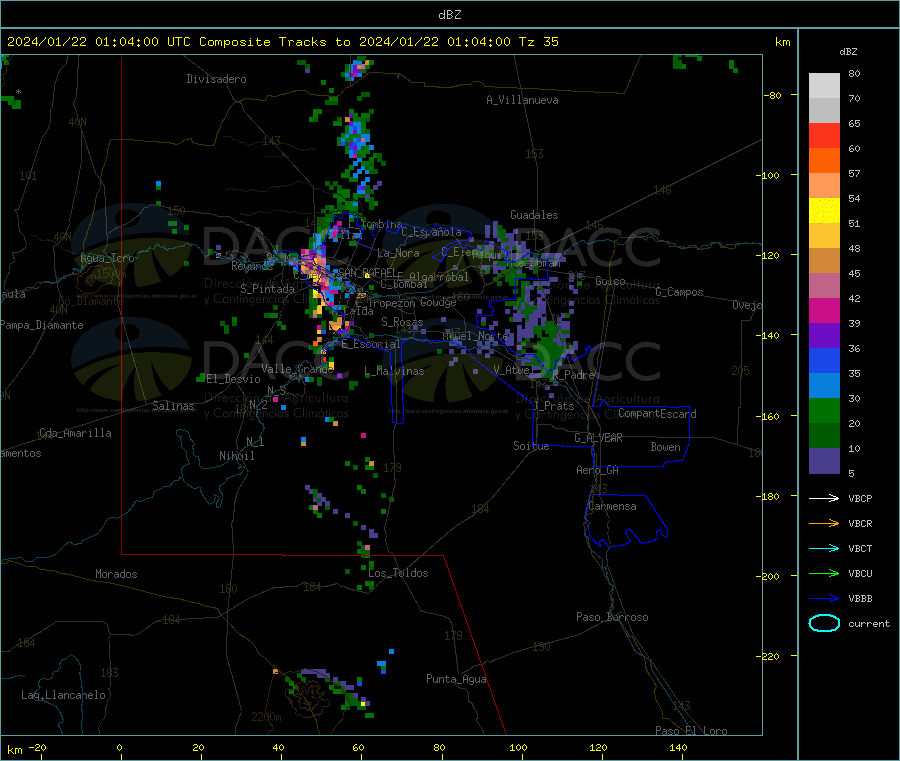
Task: Click the Morados map label
Action: pos(116,574)
